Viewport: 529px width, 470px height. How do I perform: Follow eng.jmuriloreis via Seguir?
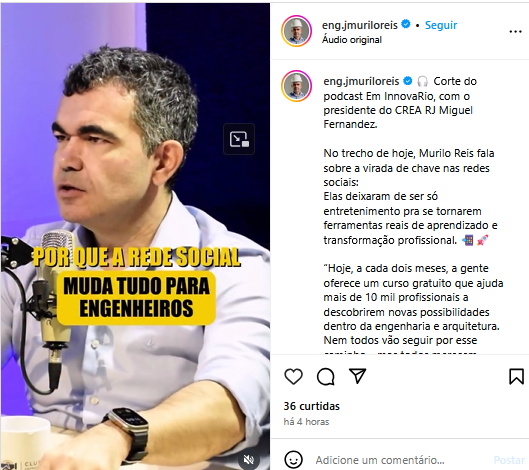click(x=441, y=25)
